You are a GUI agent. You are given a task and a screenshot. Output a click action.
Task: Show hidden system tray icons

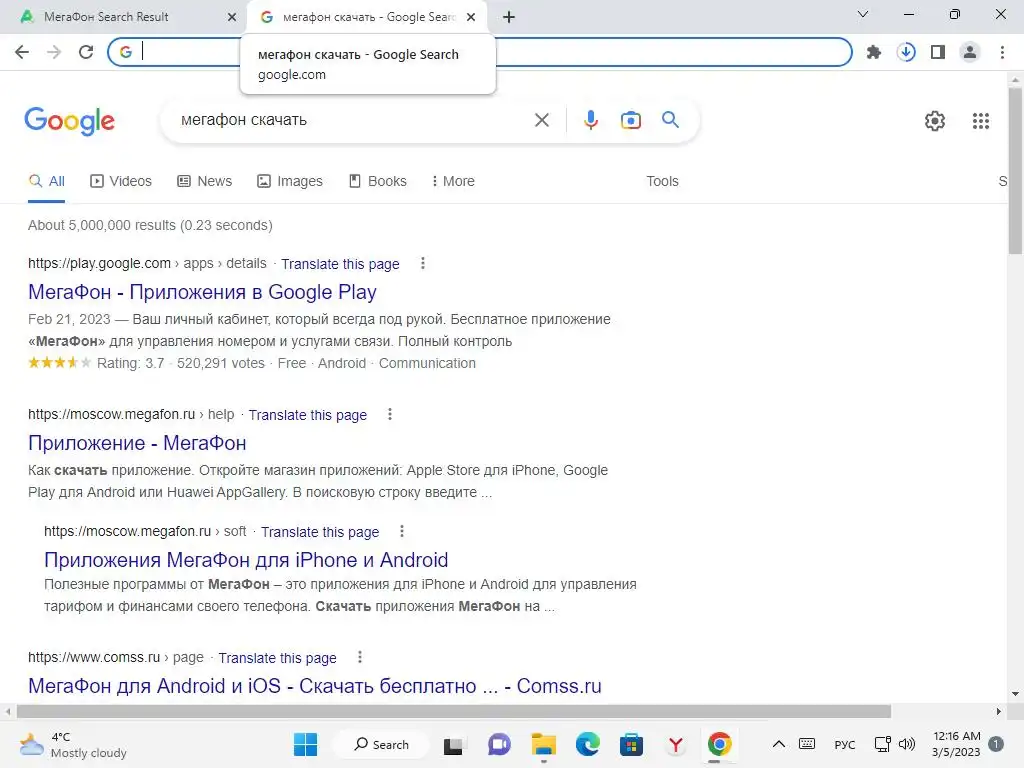coord(778,744)
